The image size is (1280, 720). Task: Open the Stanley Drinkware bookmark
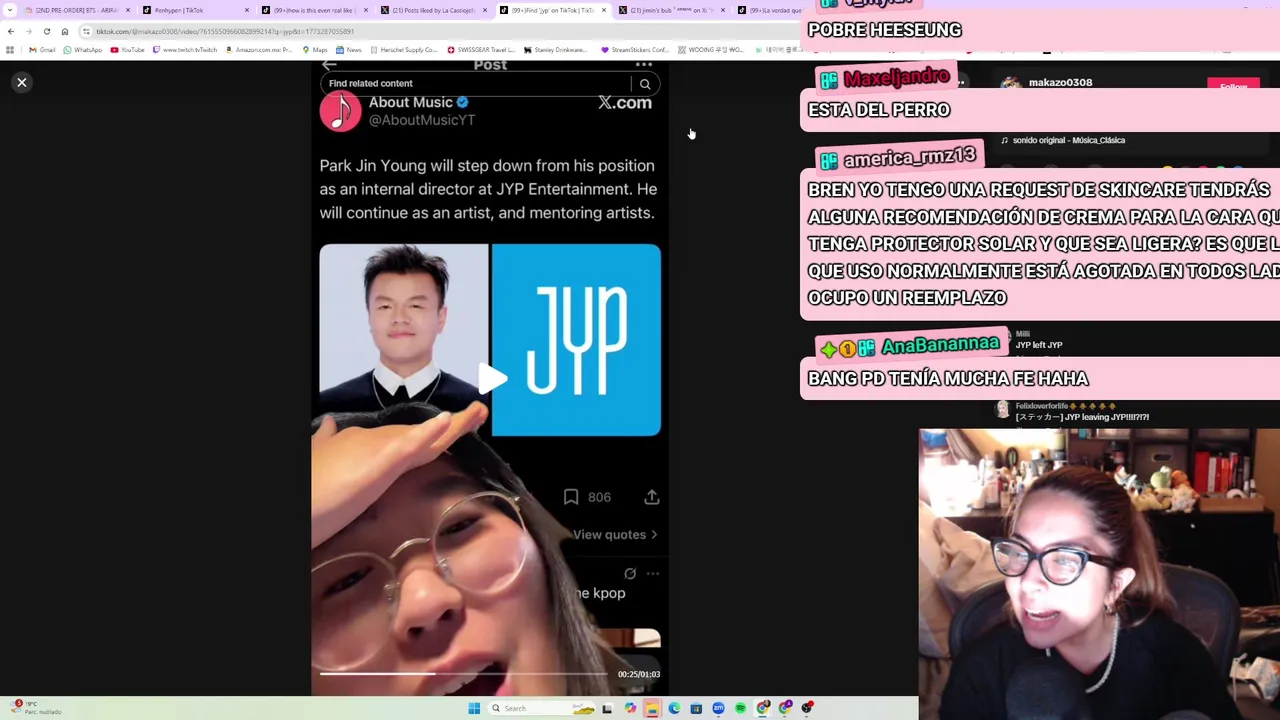[x=555, y=50]
